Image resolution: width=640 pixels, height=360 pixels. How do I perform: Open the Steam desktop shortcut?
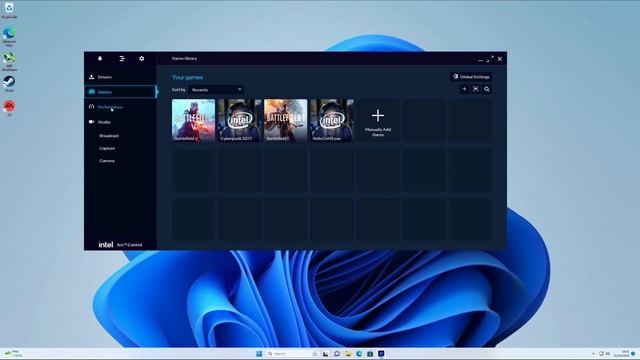point(9,84)
